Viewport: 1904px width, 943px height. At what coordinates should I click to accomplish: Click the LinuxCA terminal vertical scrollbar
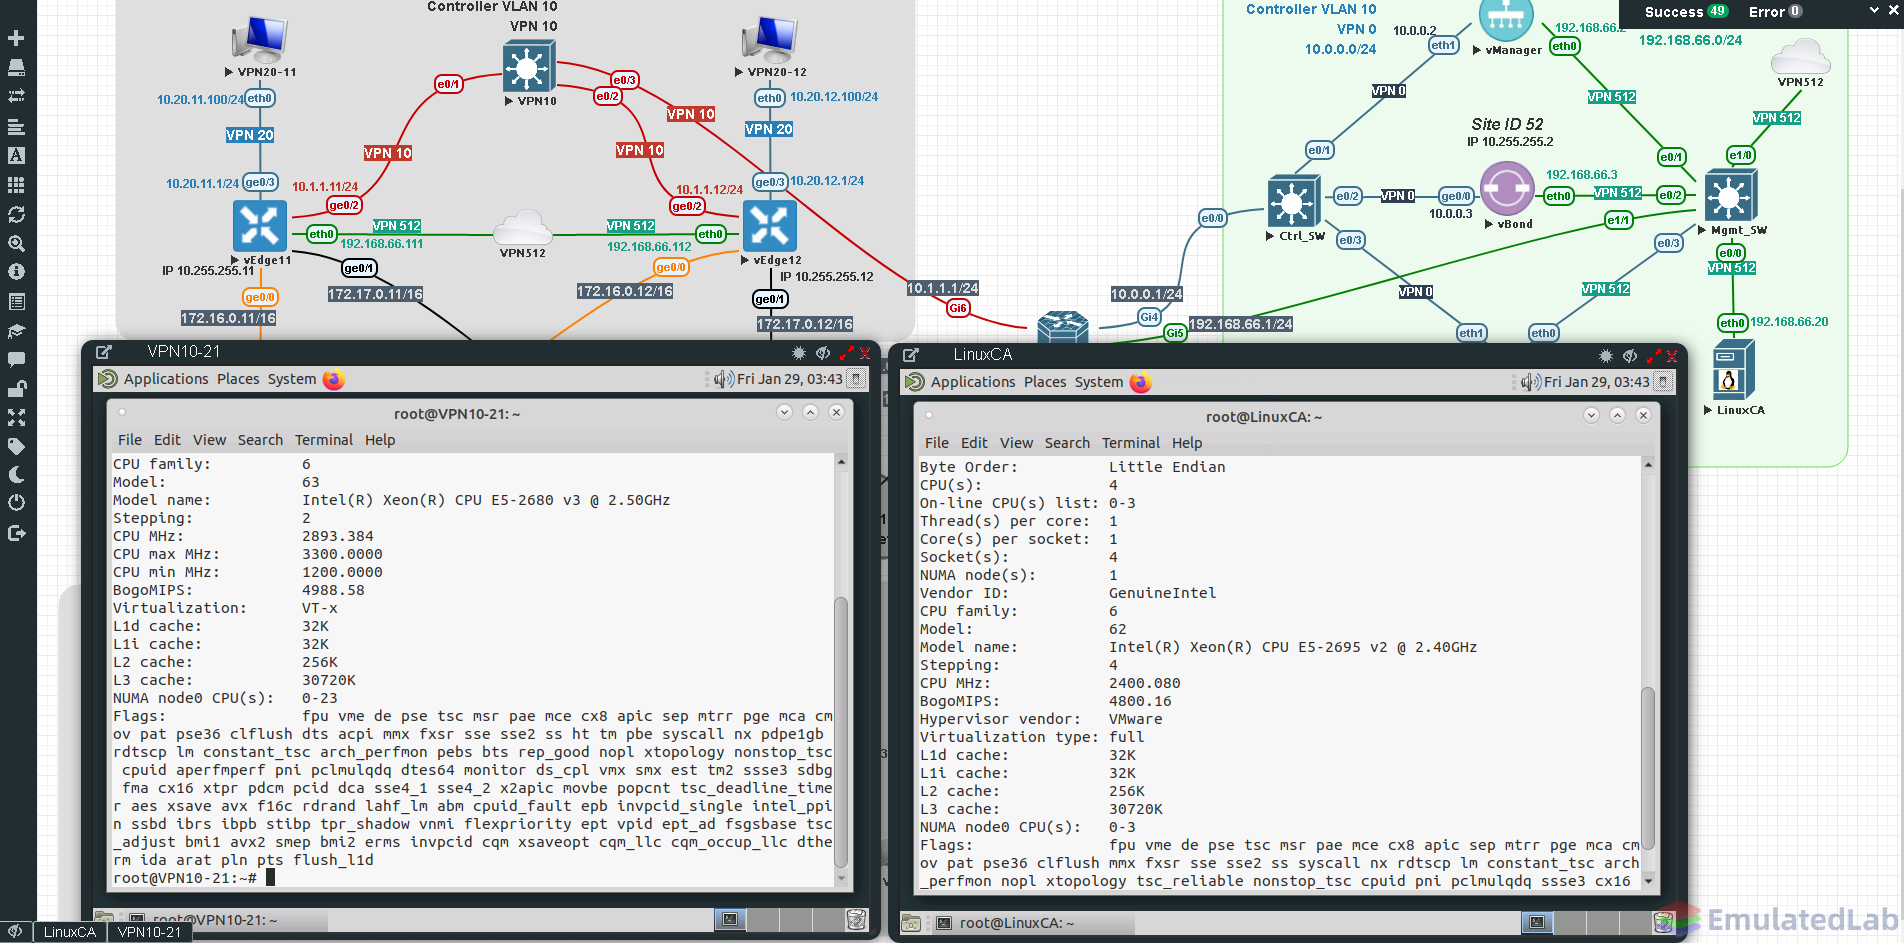[x=1648, y=767]
